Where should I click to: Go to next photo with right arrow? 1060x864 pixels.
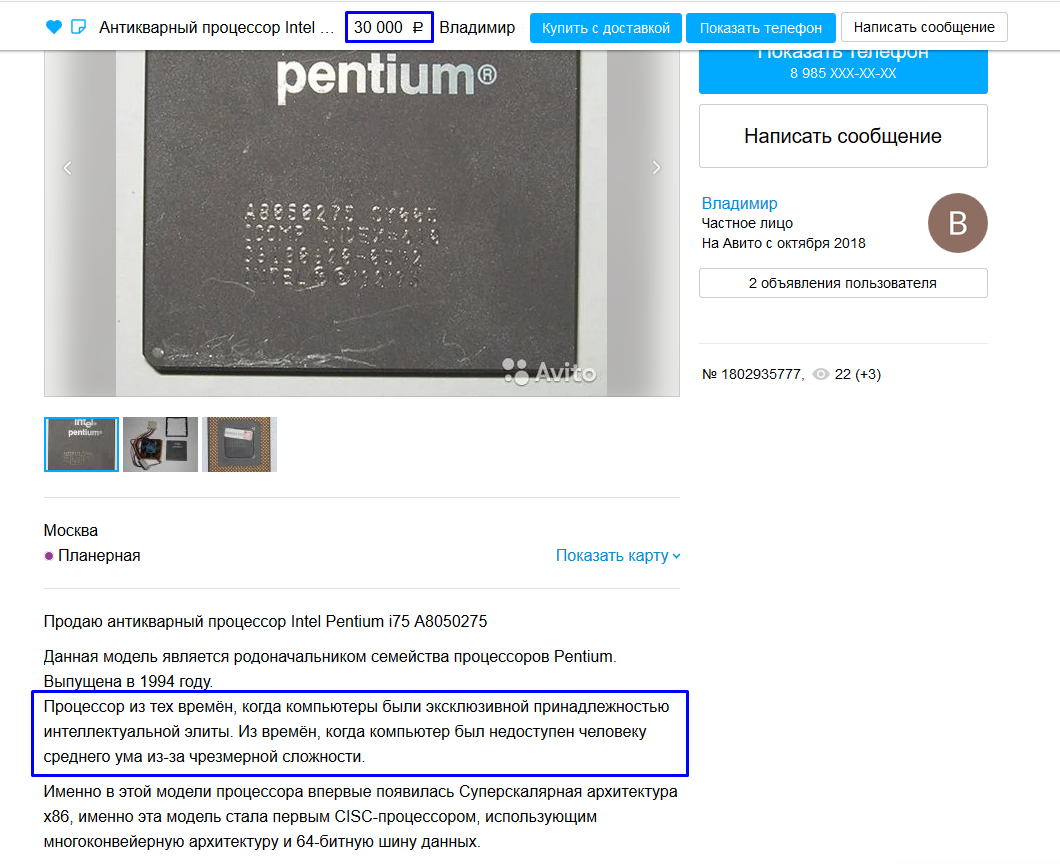[x=656, y=168]
